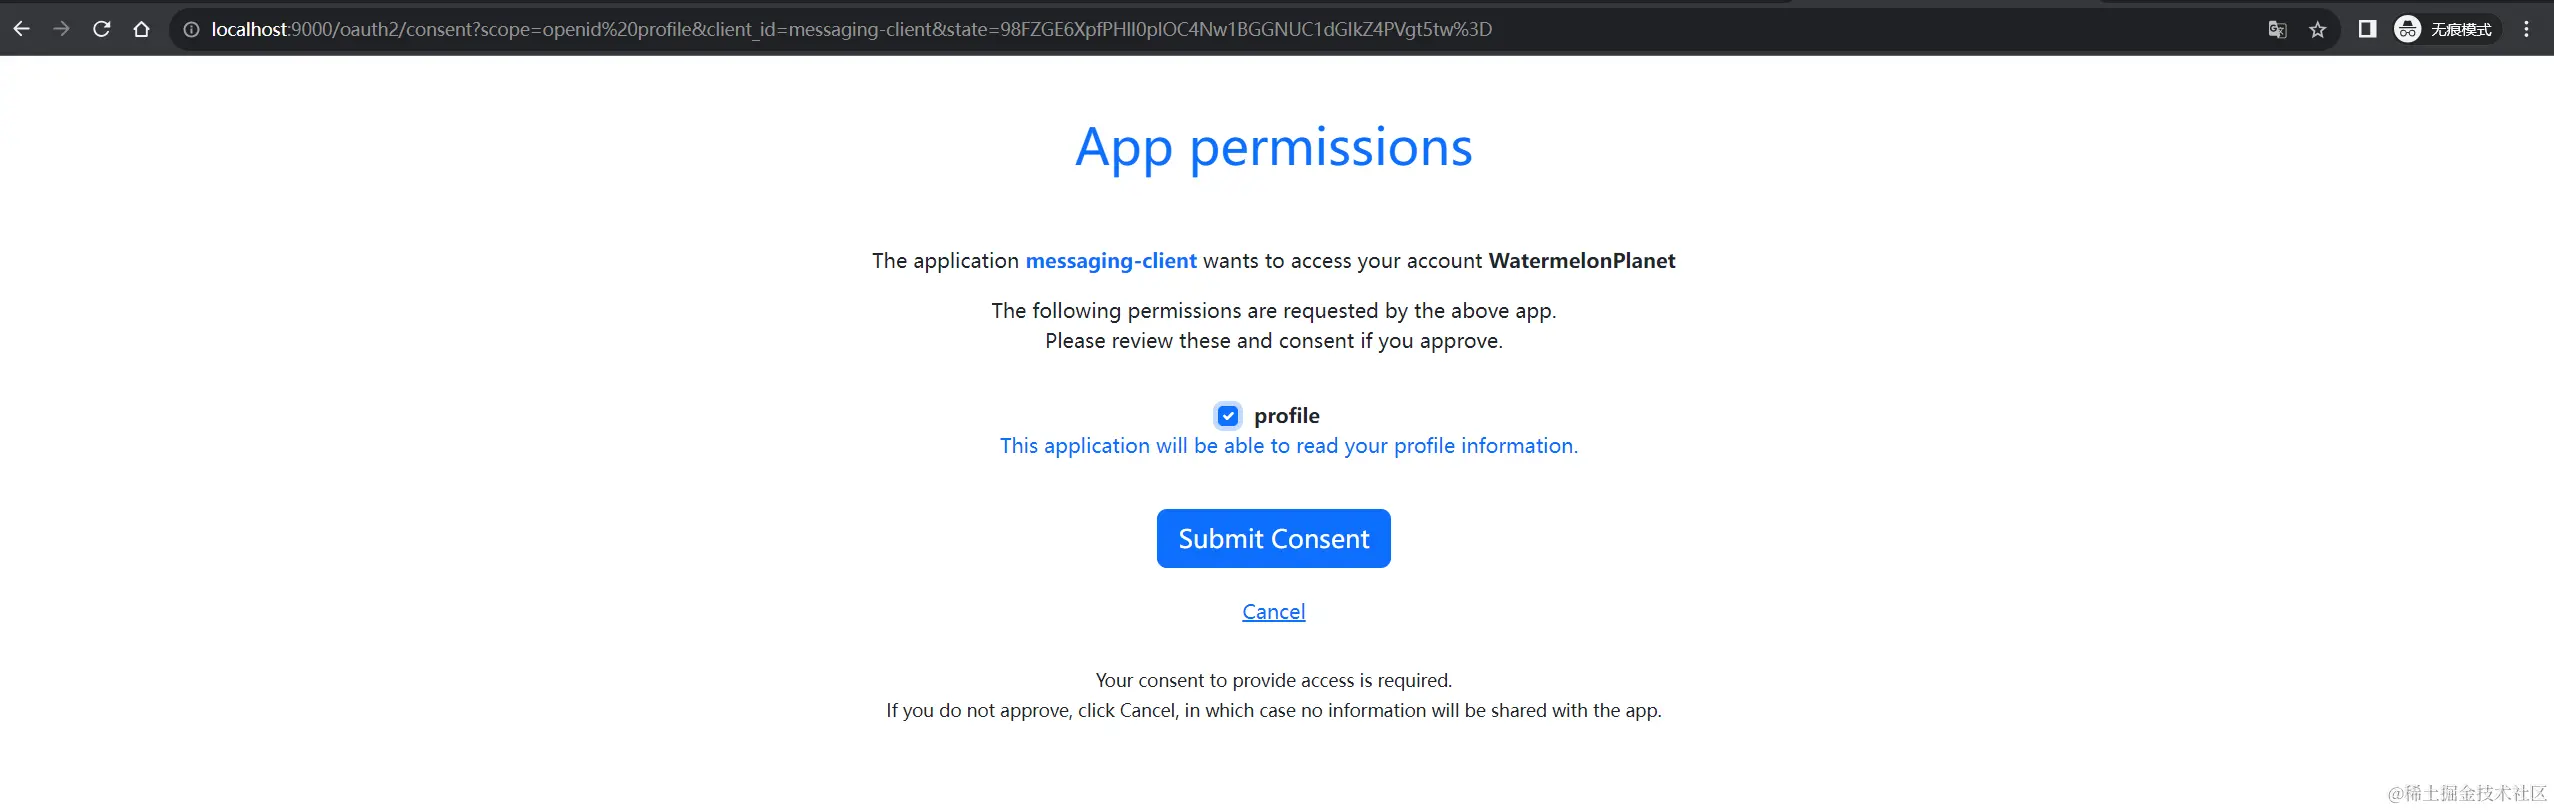
Task: Focus the address bar URL
Action: pos(850,29)
